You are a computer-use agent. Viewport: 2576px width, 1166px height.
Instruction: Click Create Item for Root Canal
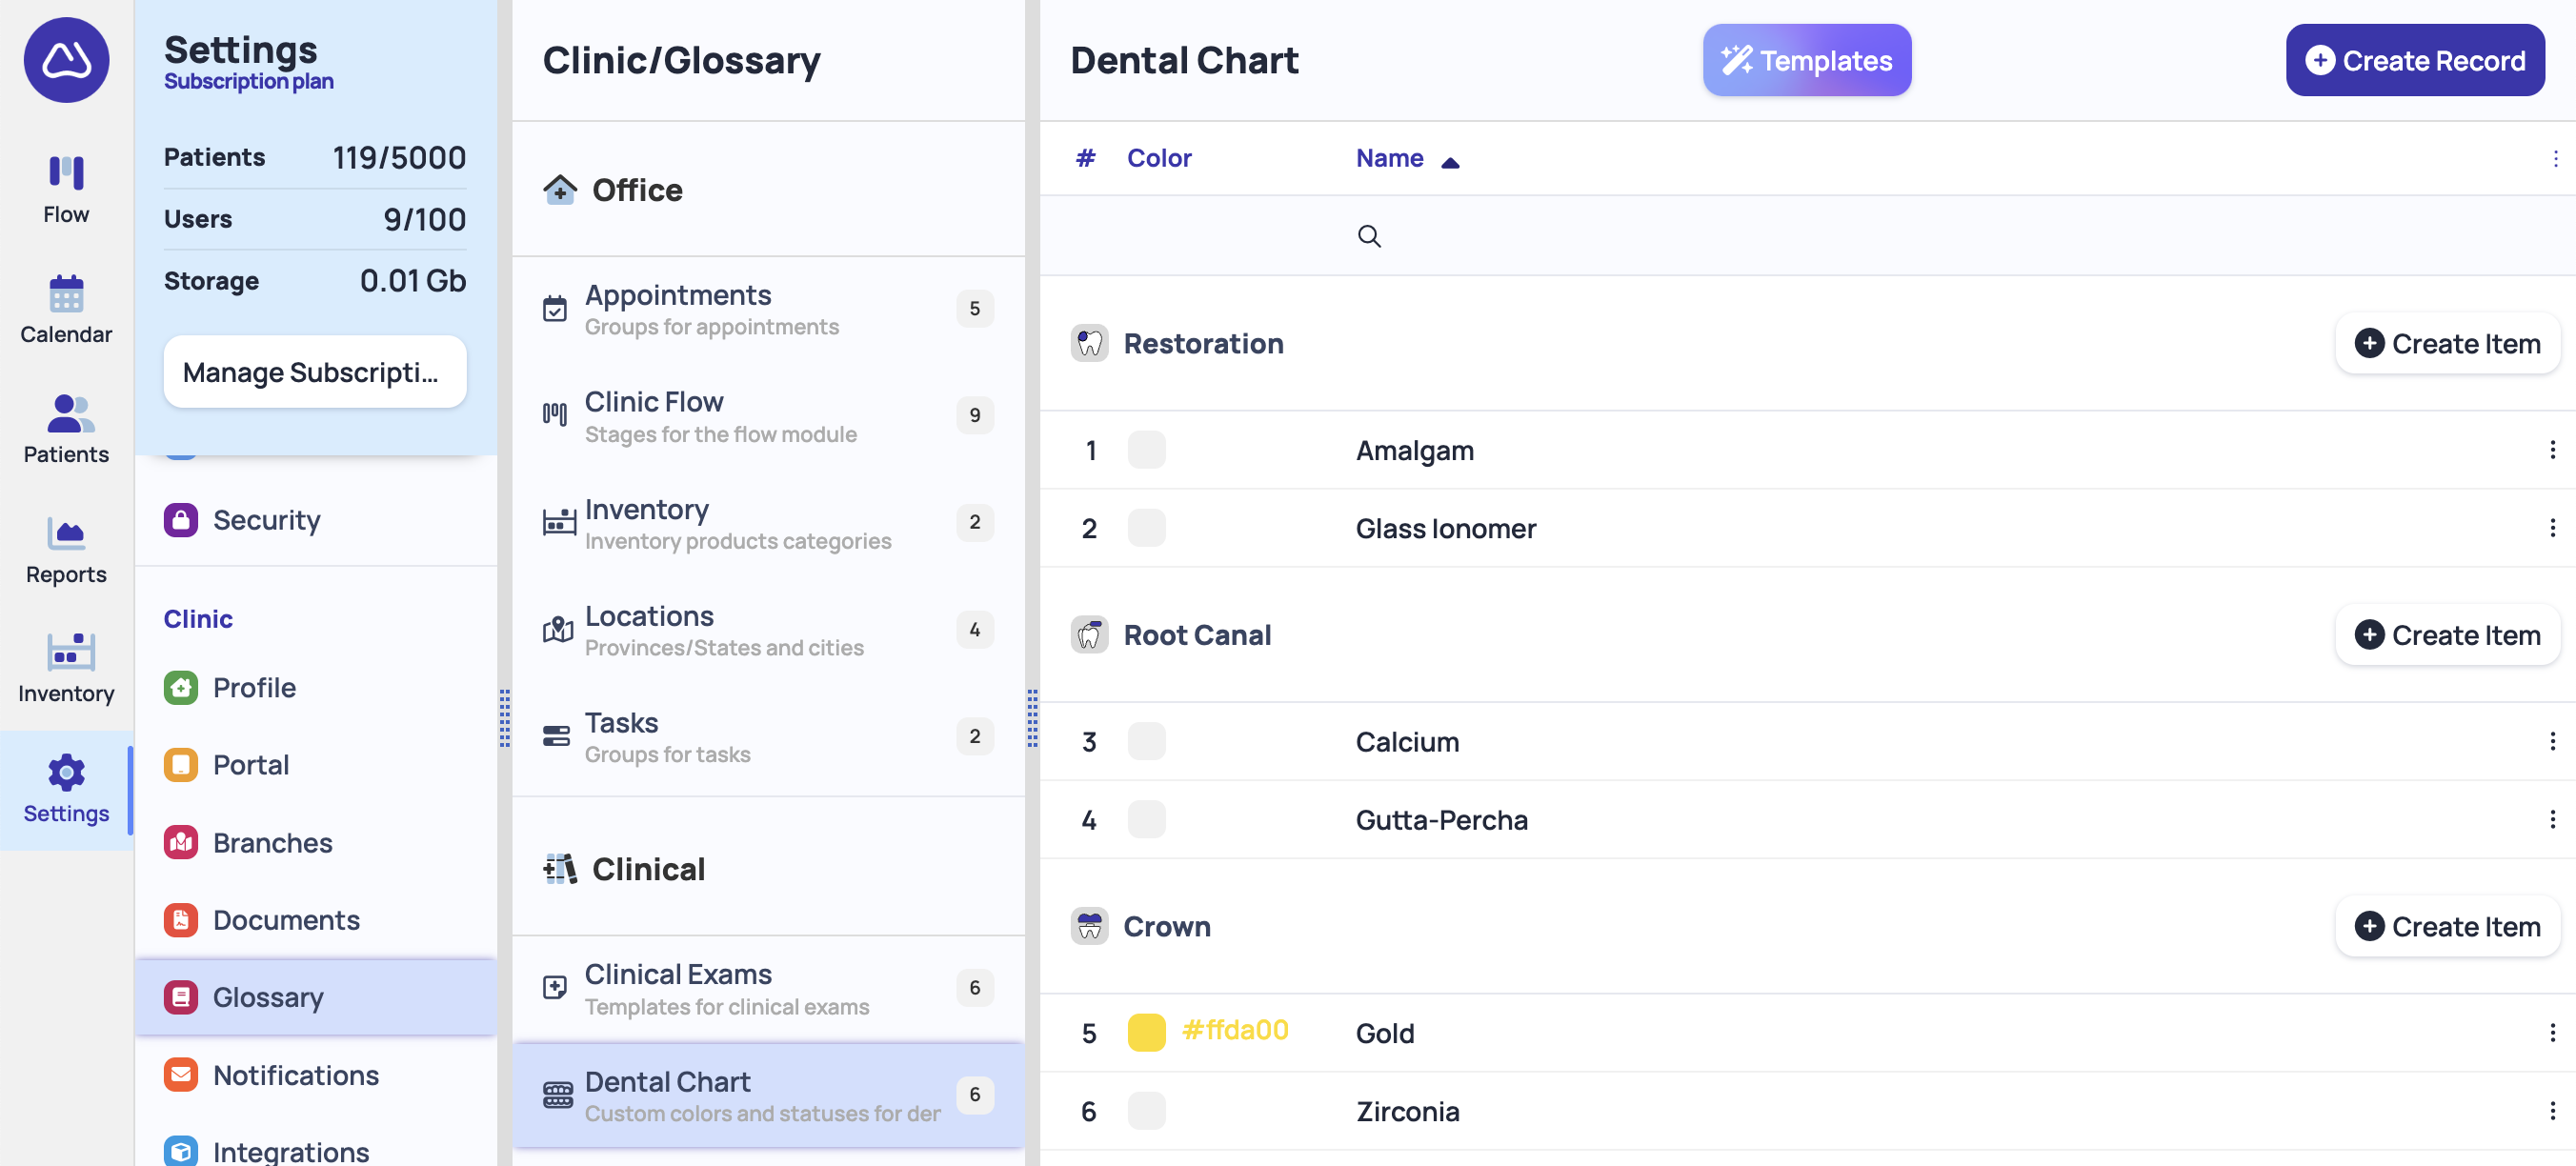click(2447, 635)
